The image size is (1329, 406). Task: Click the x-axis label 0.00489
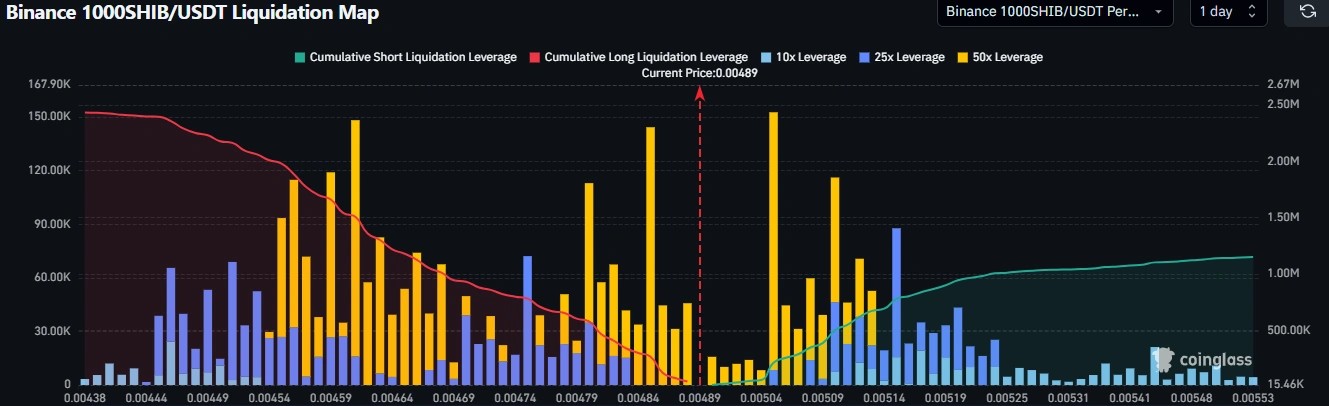click(699, 397)
